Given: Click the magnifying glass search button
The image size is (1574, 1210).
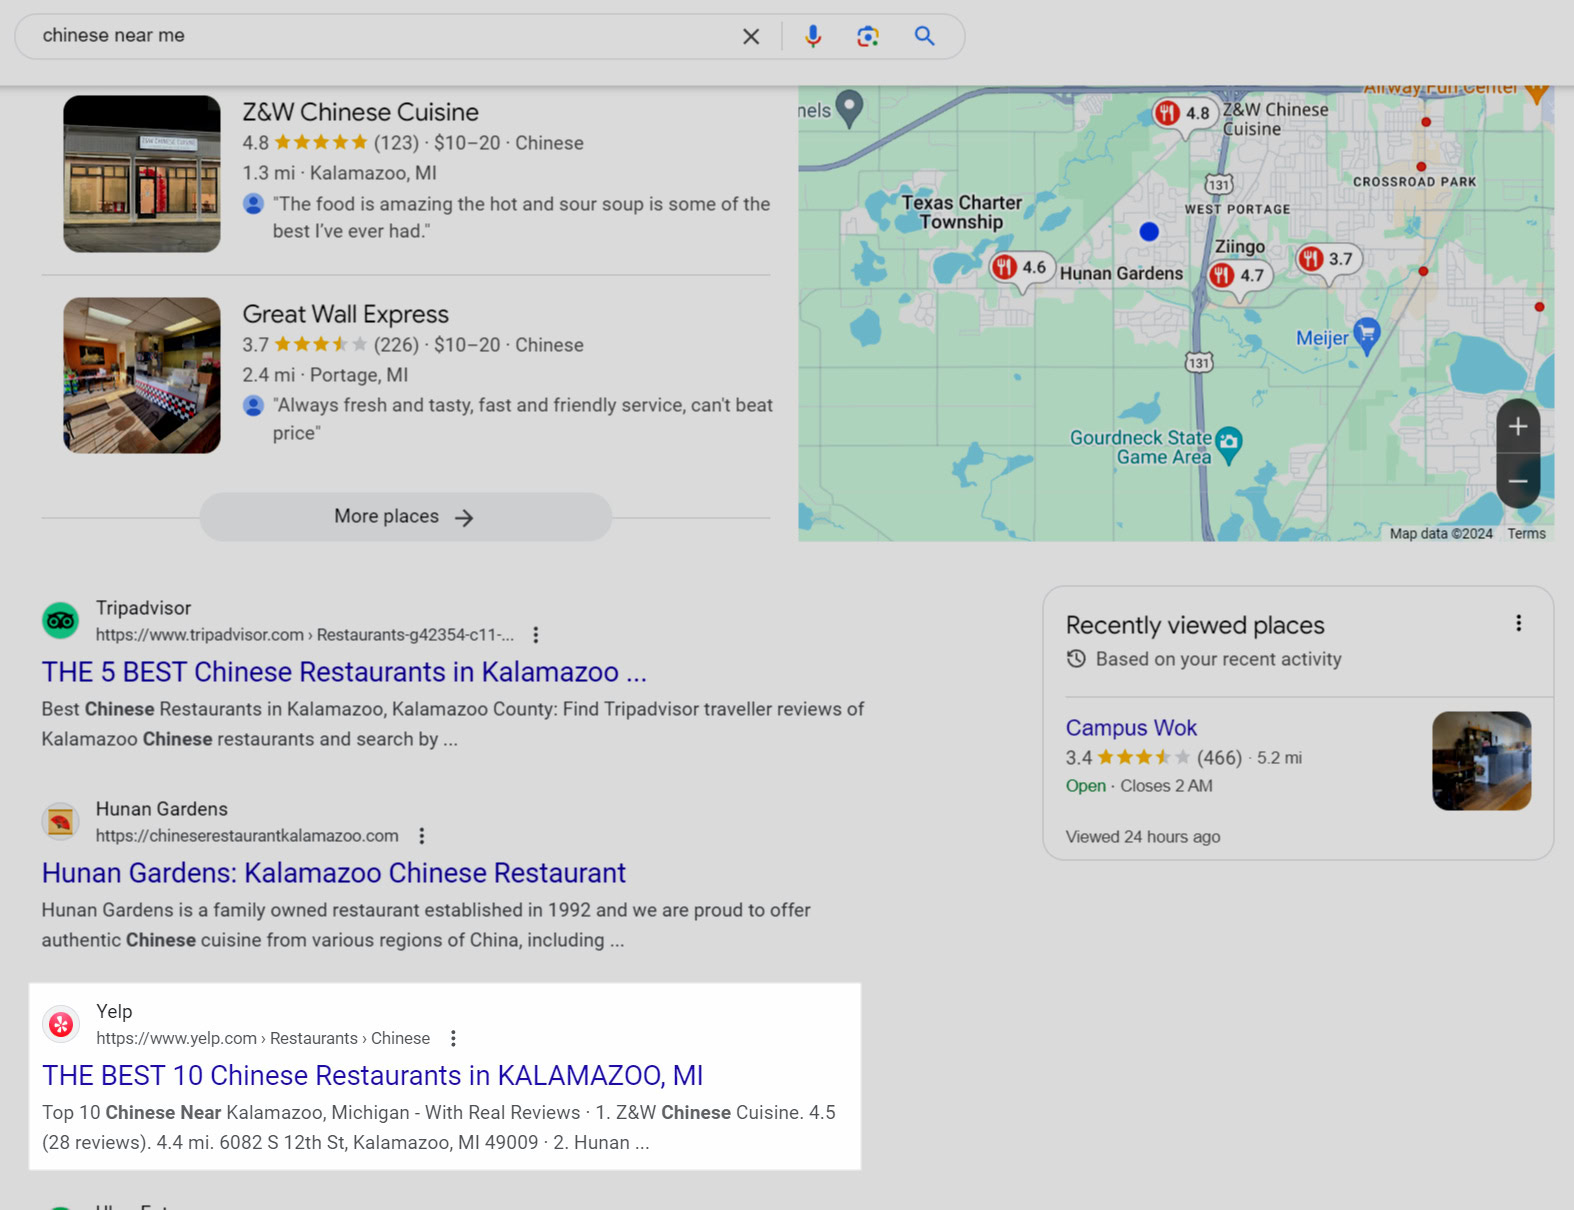Looking at the screenshot, I should coord(925,36).
